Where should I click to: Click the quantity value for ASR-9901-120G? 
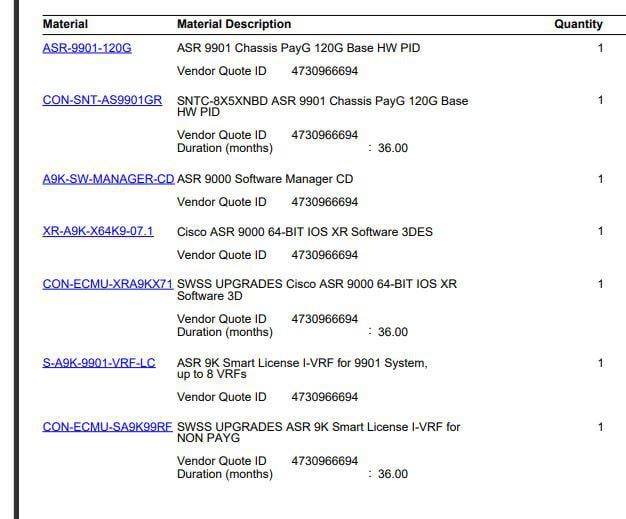(x=600, y=48)
